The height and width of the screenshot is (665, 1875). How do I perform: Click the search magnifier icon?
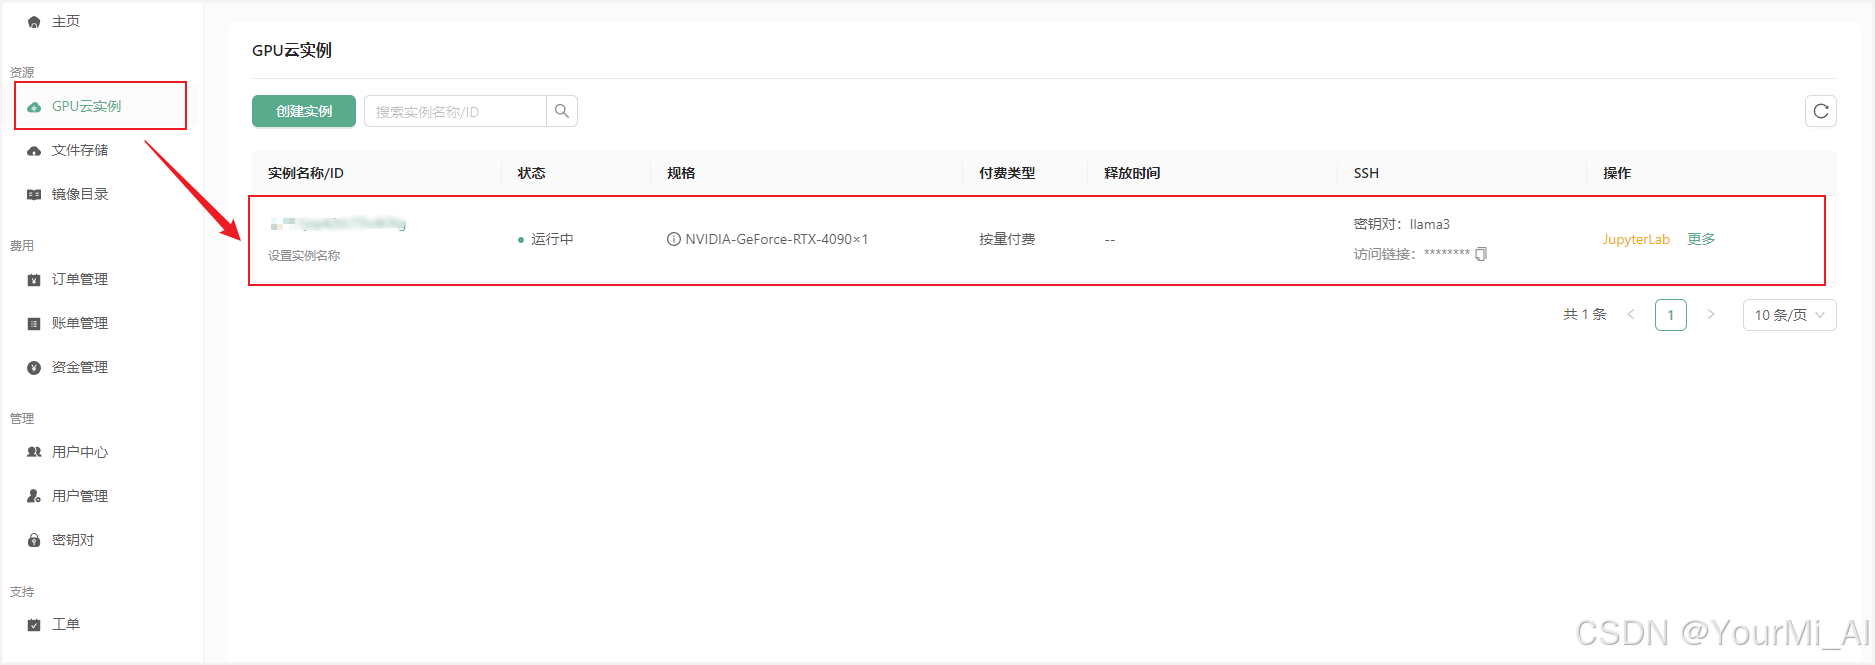(x=562, y=111)
